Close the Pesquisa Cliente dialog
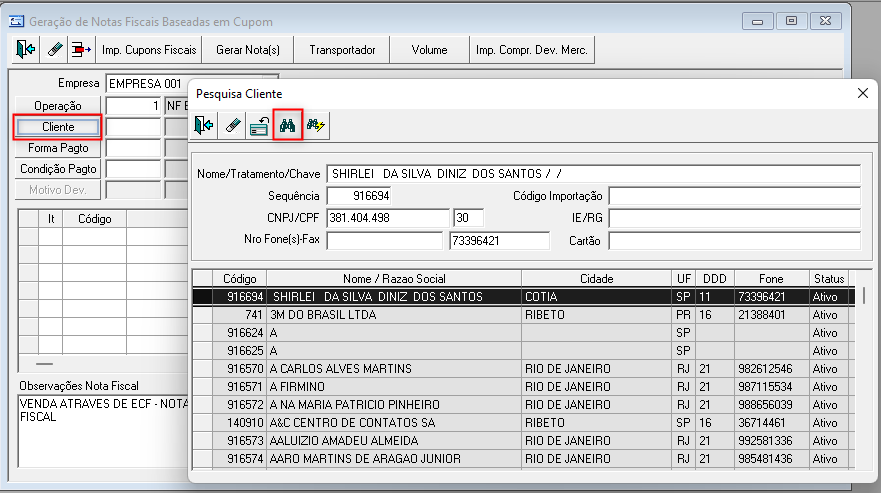Image resolution: width=881 pixels, height=493 pixels. point(863,93)
